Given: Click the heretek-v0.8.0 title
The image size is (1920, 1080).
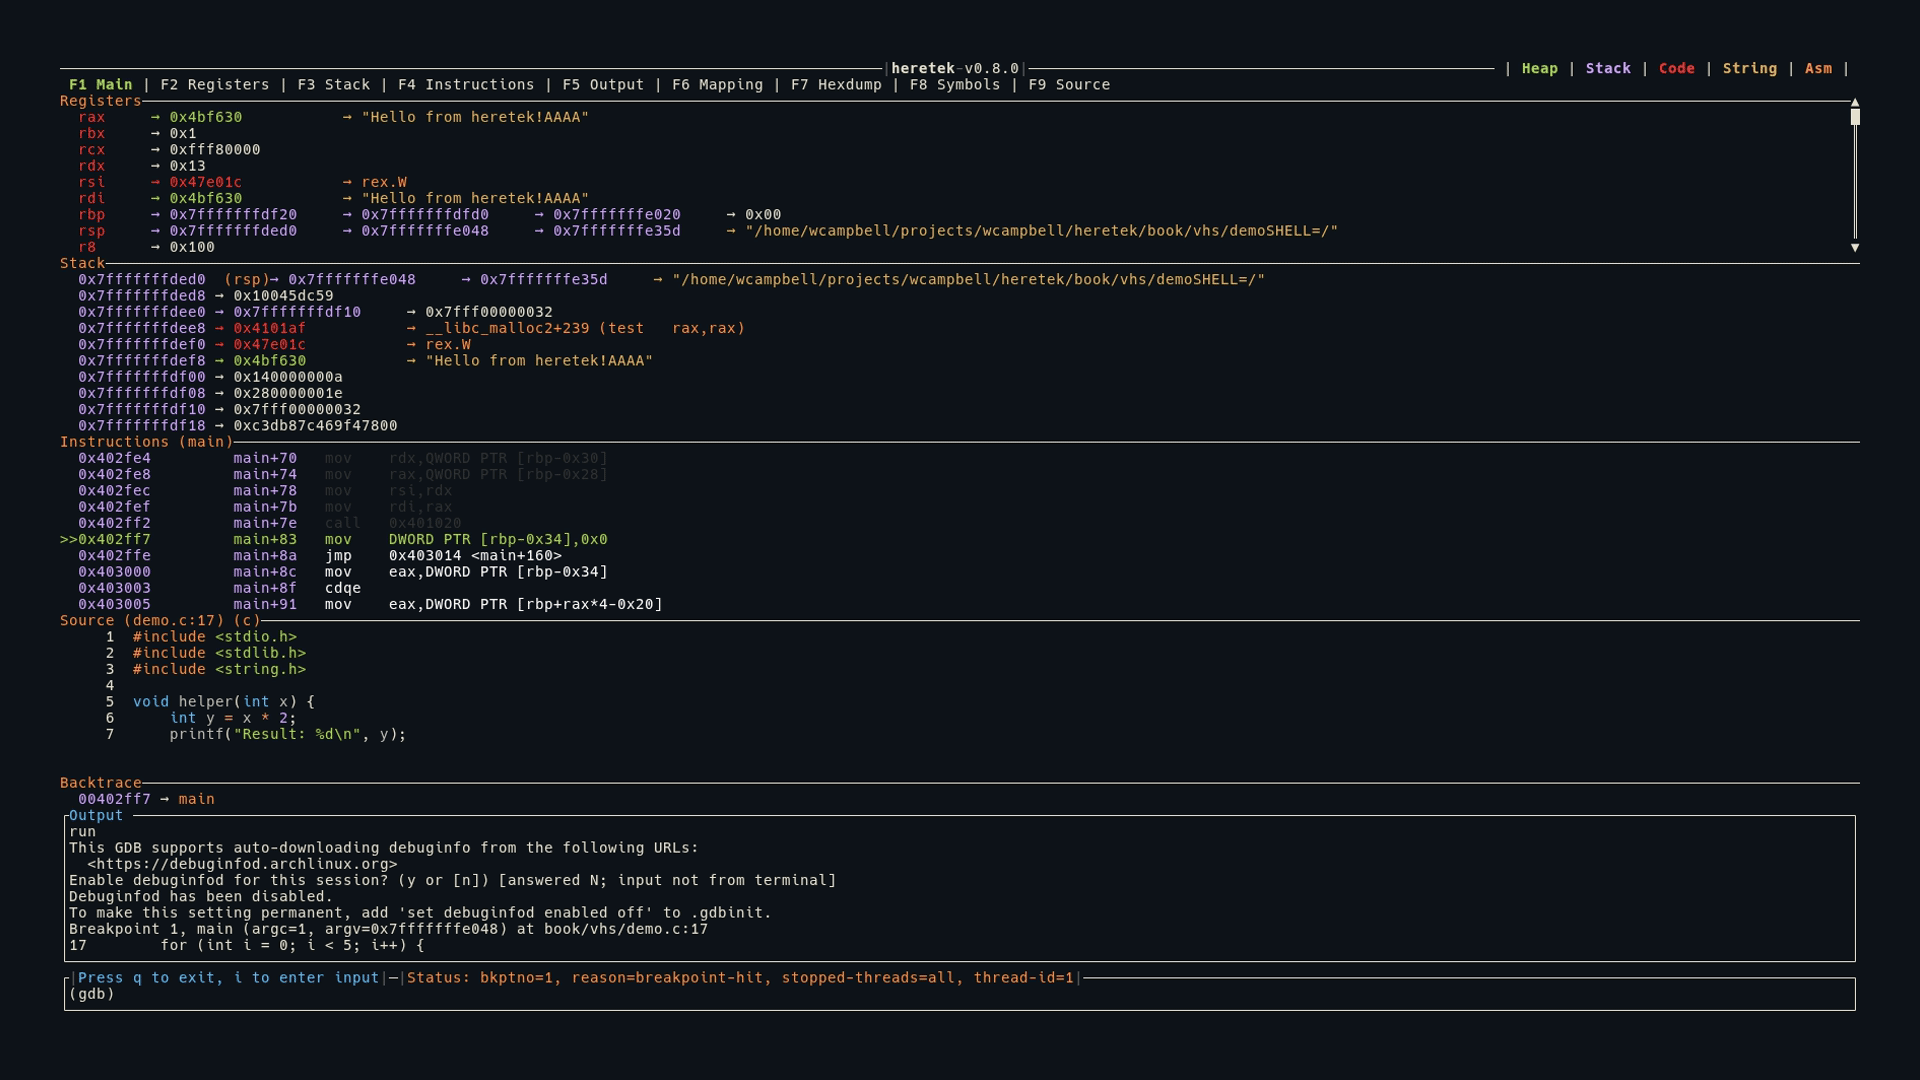Looking at the screenshot, I should (955, 69).
